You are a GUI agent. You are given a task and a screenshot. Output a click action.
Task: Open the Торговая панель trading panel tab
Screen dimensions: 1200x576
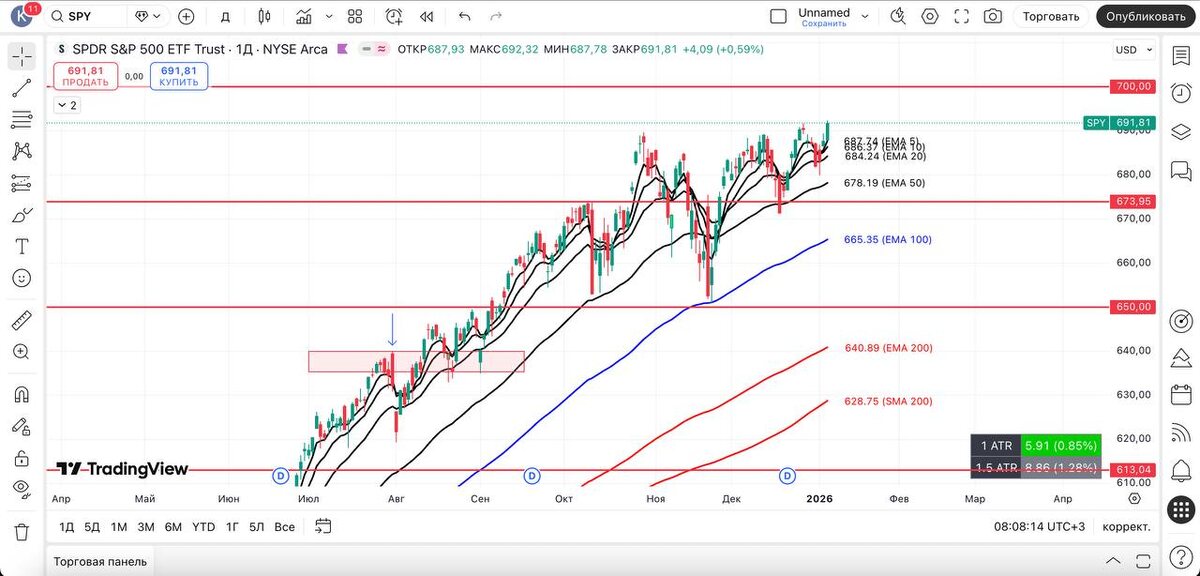click(100, 561)
